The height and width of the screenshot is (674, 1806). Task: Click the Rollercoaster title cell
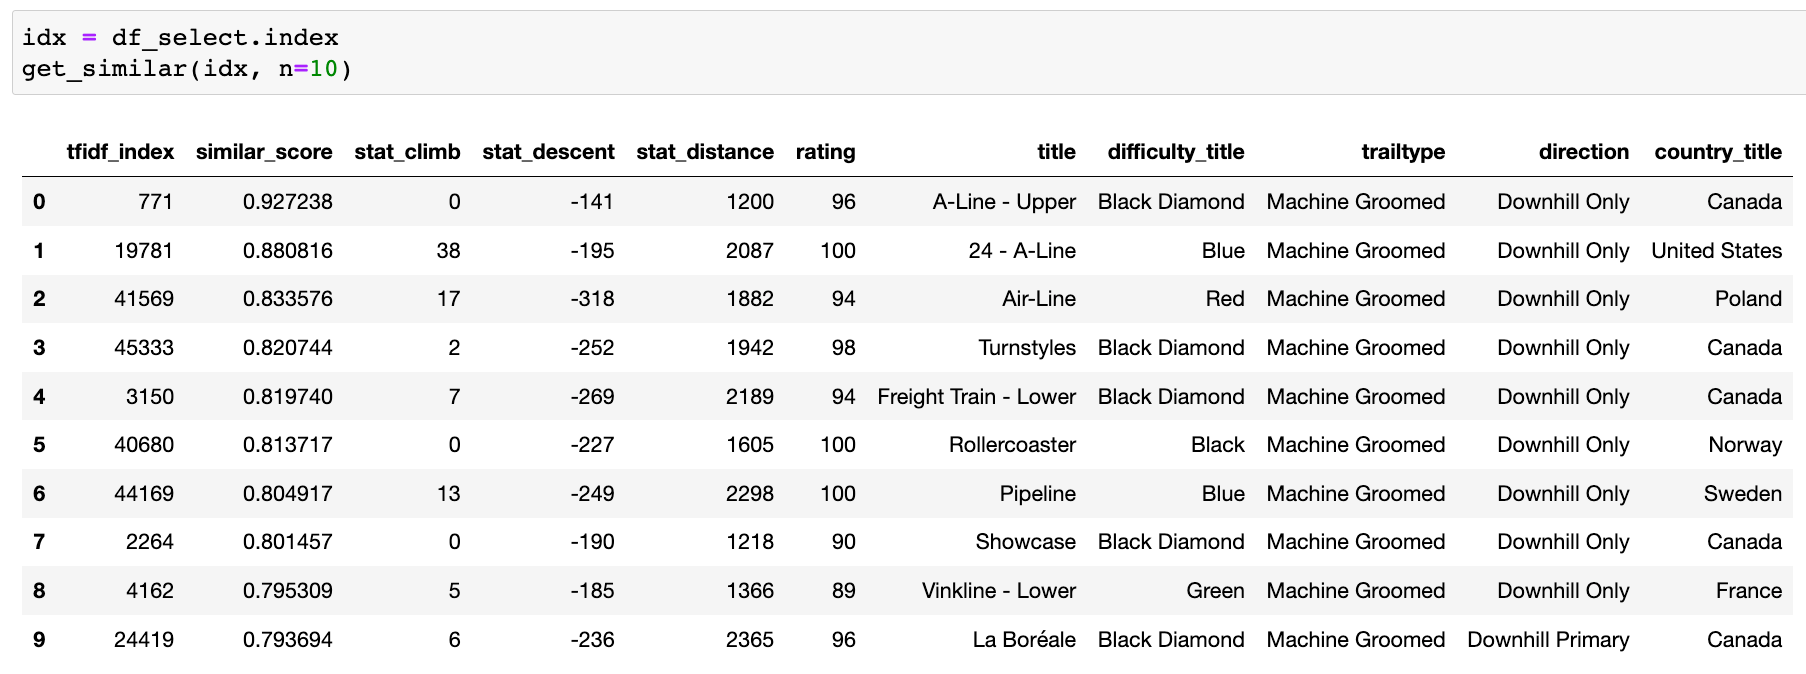(1012, 445)
